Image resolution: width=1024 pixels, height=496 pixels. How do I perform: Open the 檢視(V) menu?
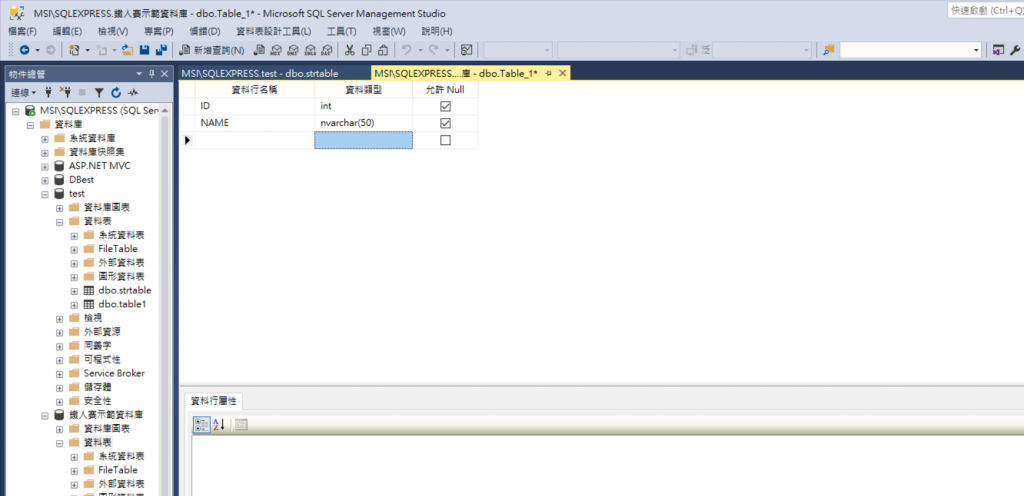113,31
